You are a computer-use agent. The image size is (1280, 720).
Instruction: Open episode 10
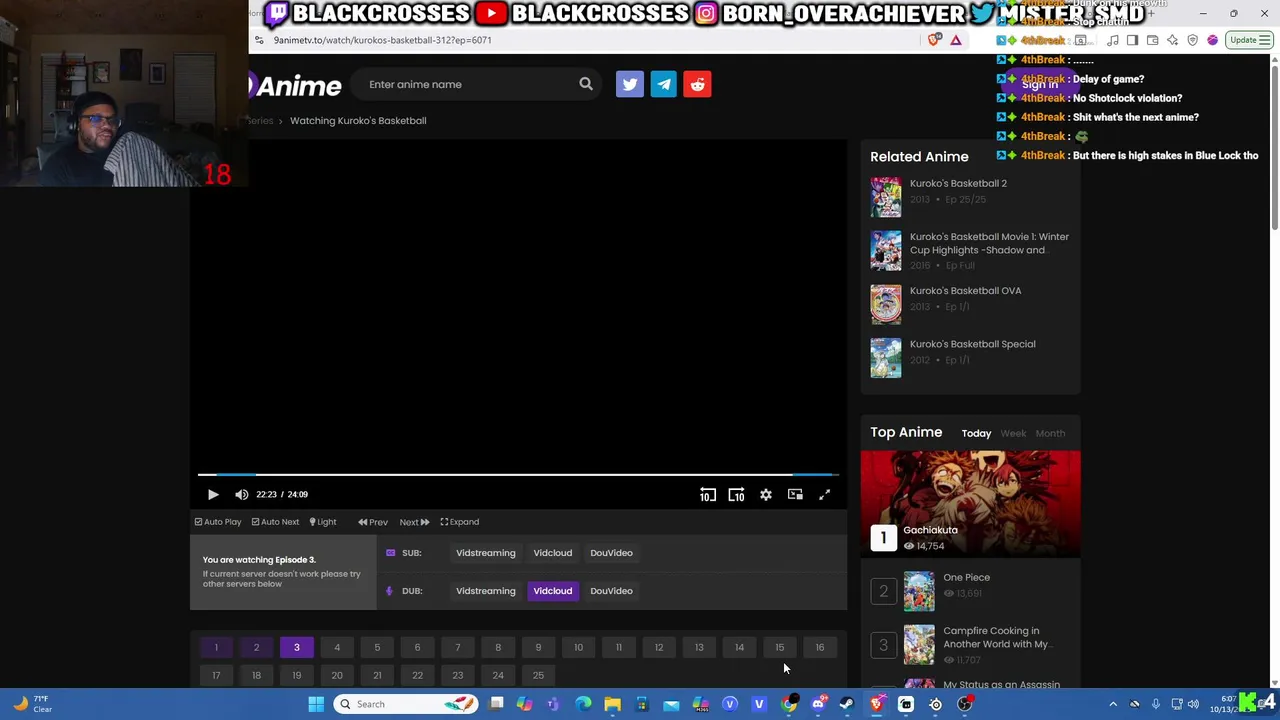tap(578, 647)
